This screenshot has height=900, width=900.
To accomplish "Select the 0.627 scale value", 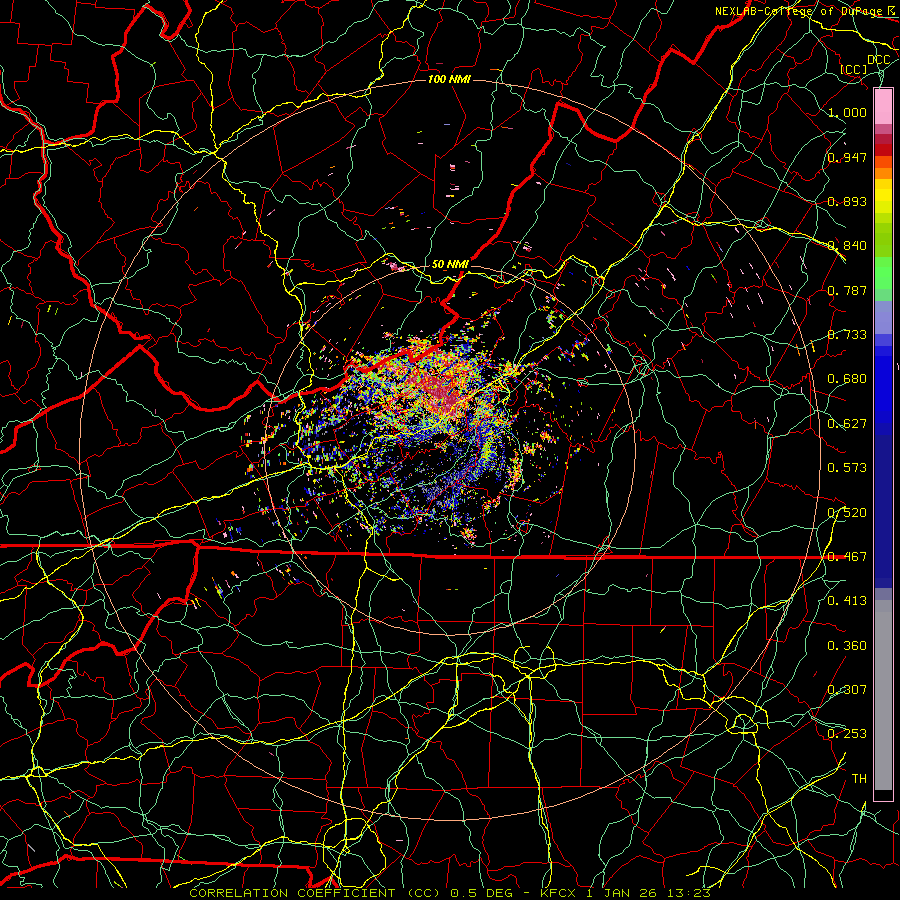I will tap(847, 424).
